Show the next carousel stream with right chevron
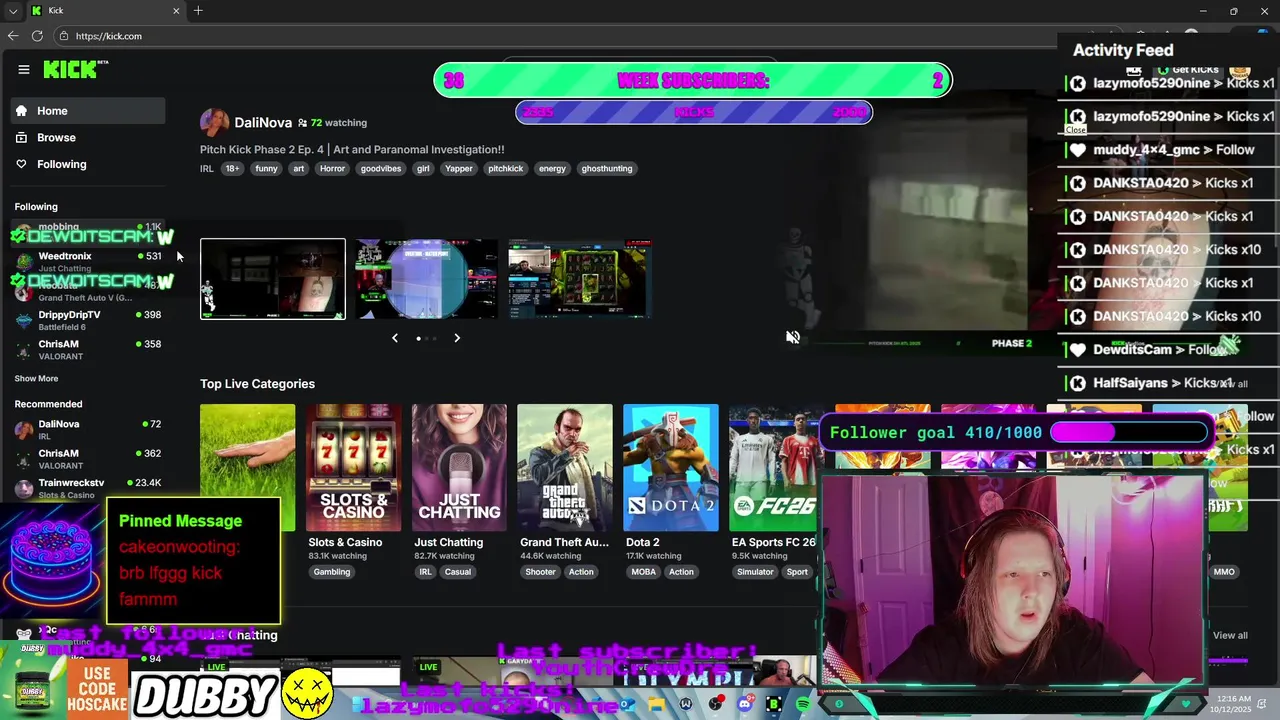 [457, 338]
